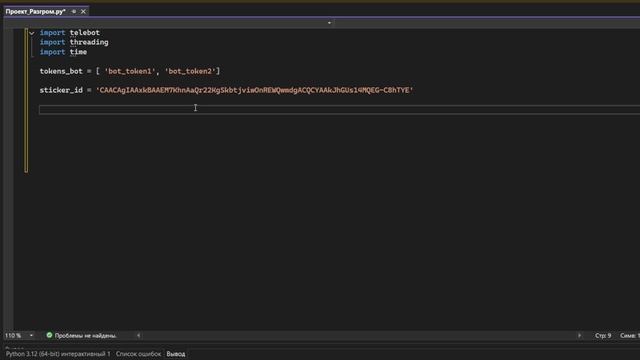Click the right scroll arrow of horizontal scrollbar

pos(580,336)
